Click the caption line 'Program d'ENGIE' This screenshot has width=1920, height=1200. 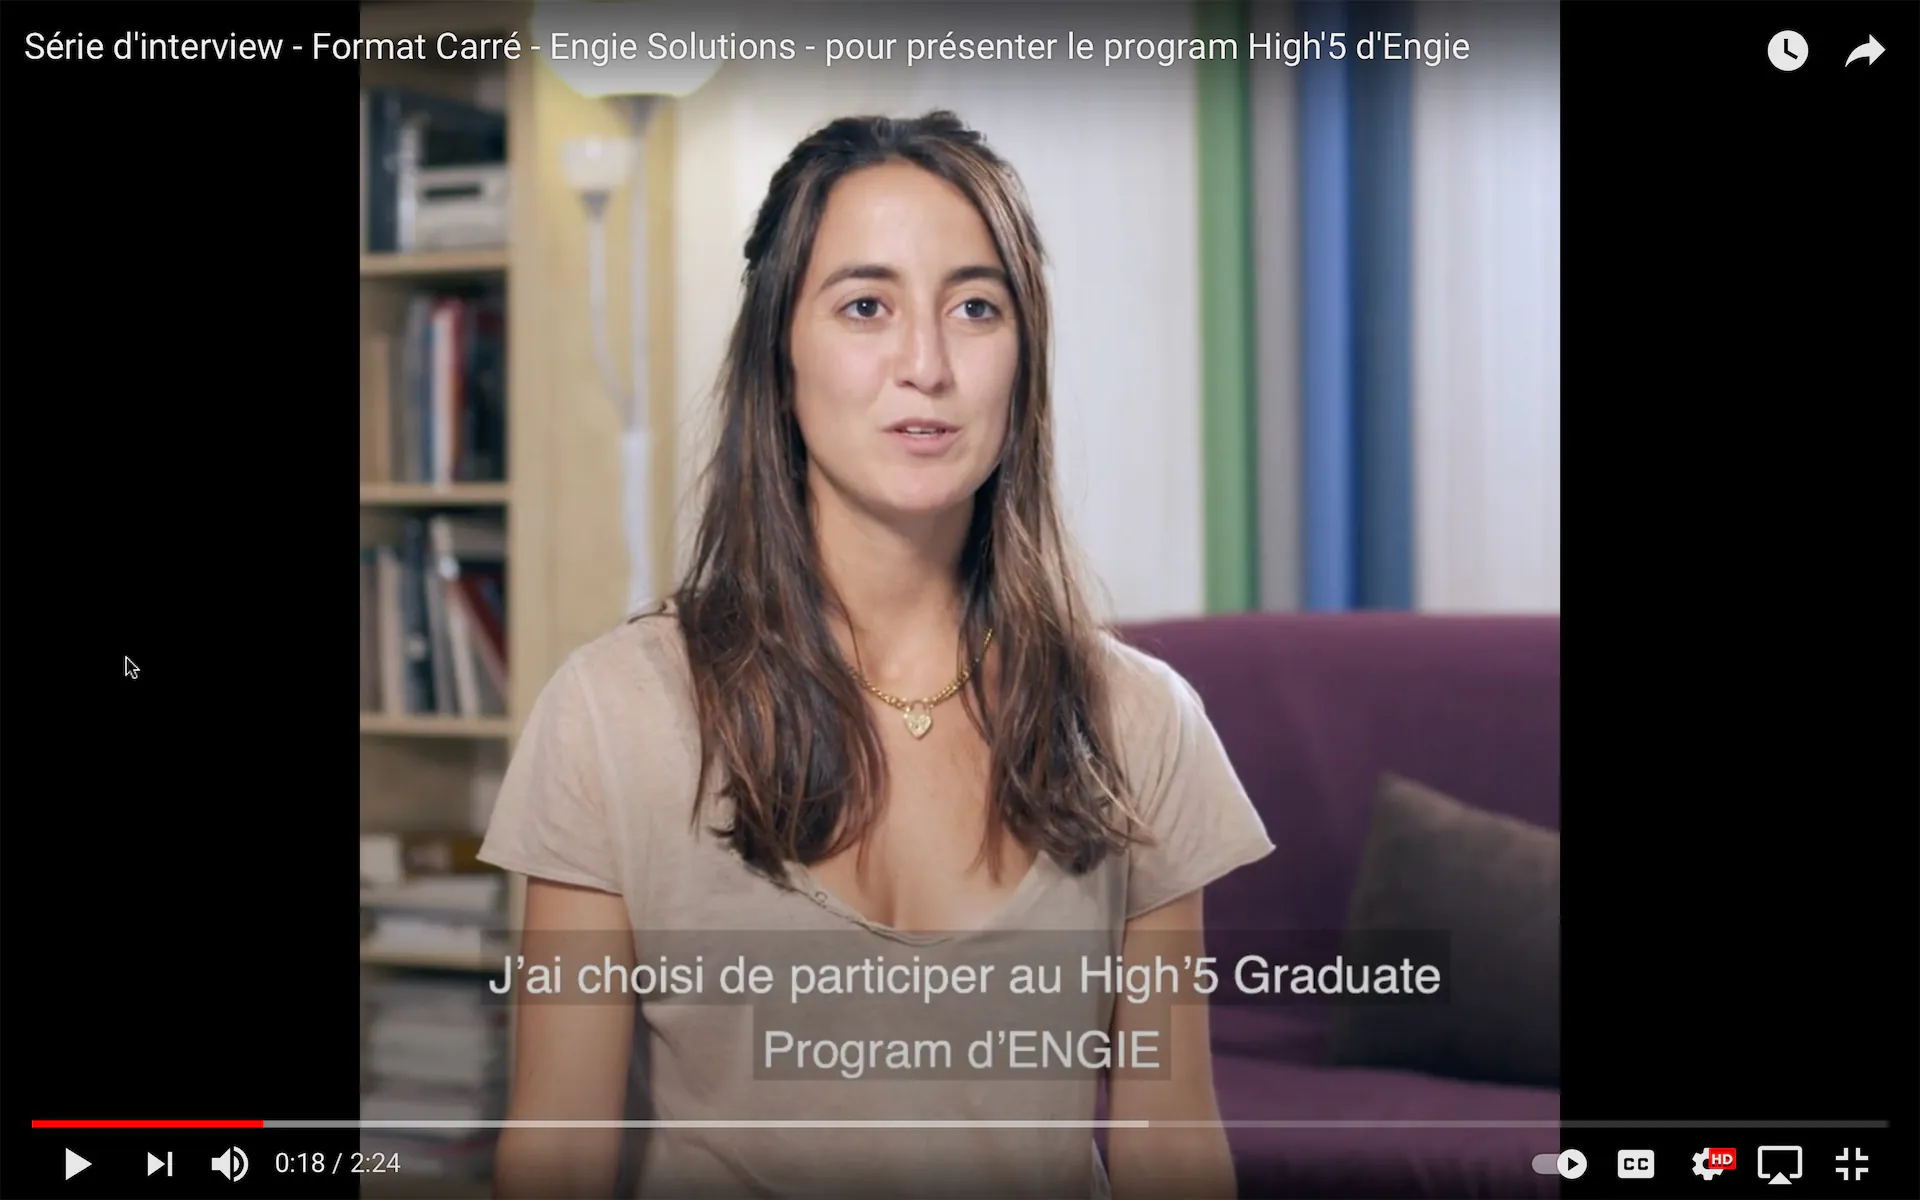pyautogui.click(x=961, y=1051)
